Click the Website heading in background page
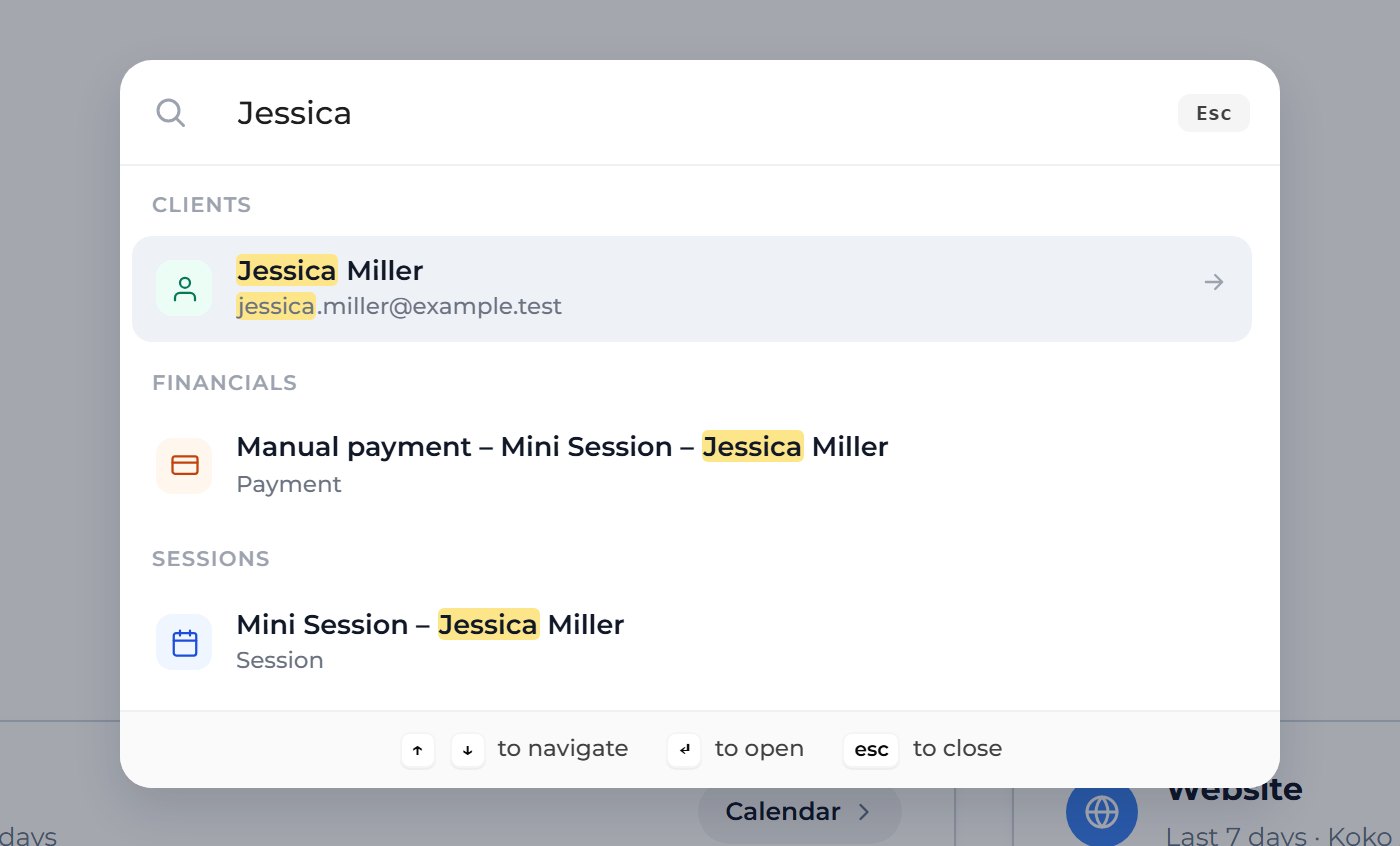The height and width of the screenshot is (846, 1400). (x=1234, y=790)
